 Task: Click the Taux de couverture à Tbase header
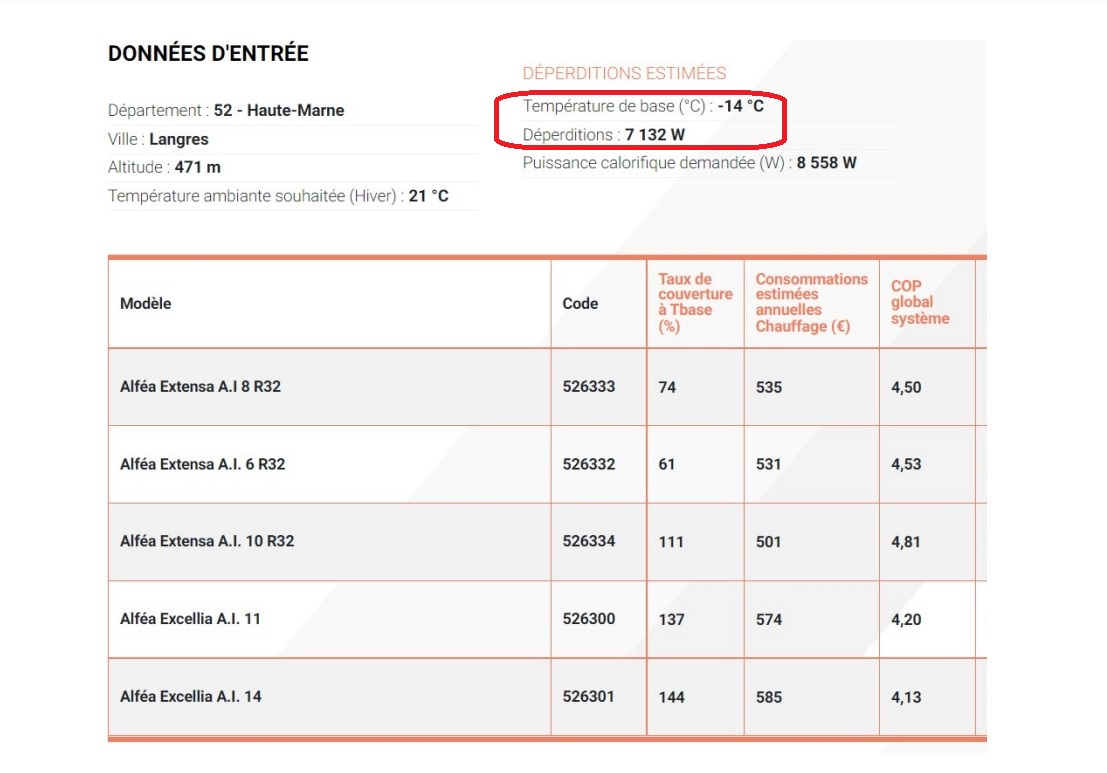[694, 303]
